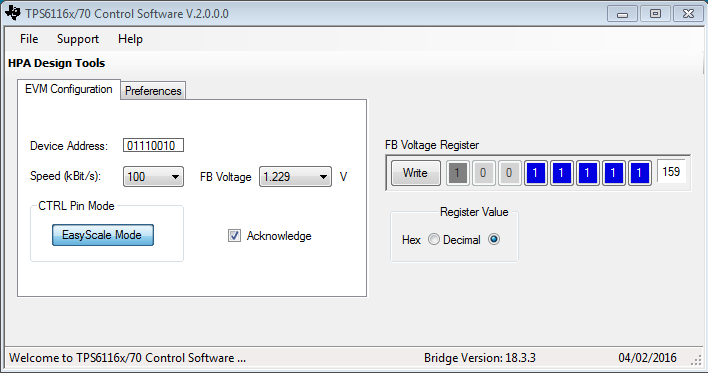This screenshot has height=373, width=708.
Task: Click the EasyScale Mode button
Action: click(102, 235)
